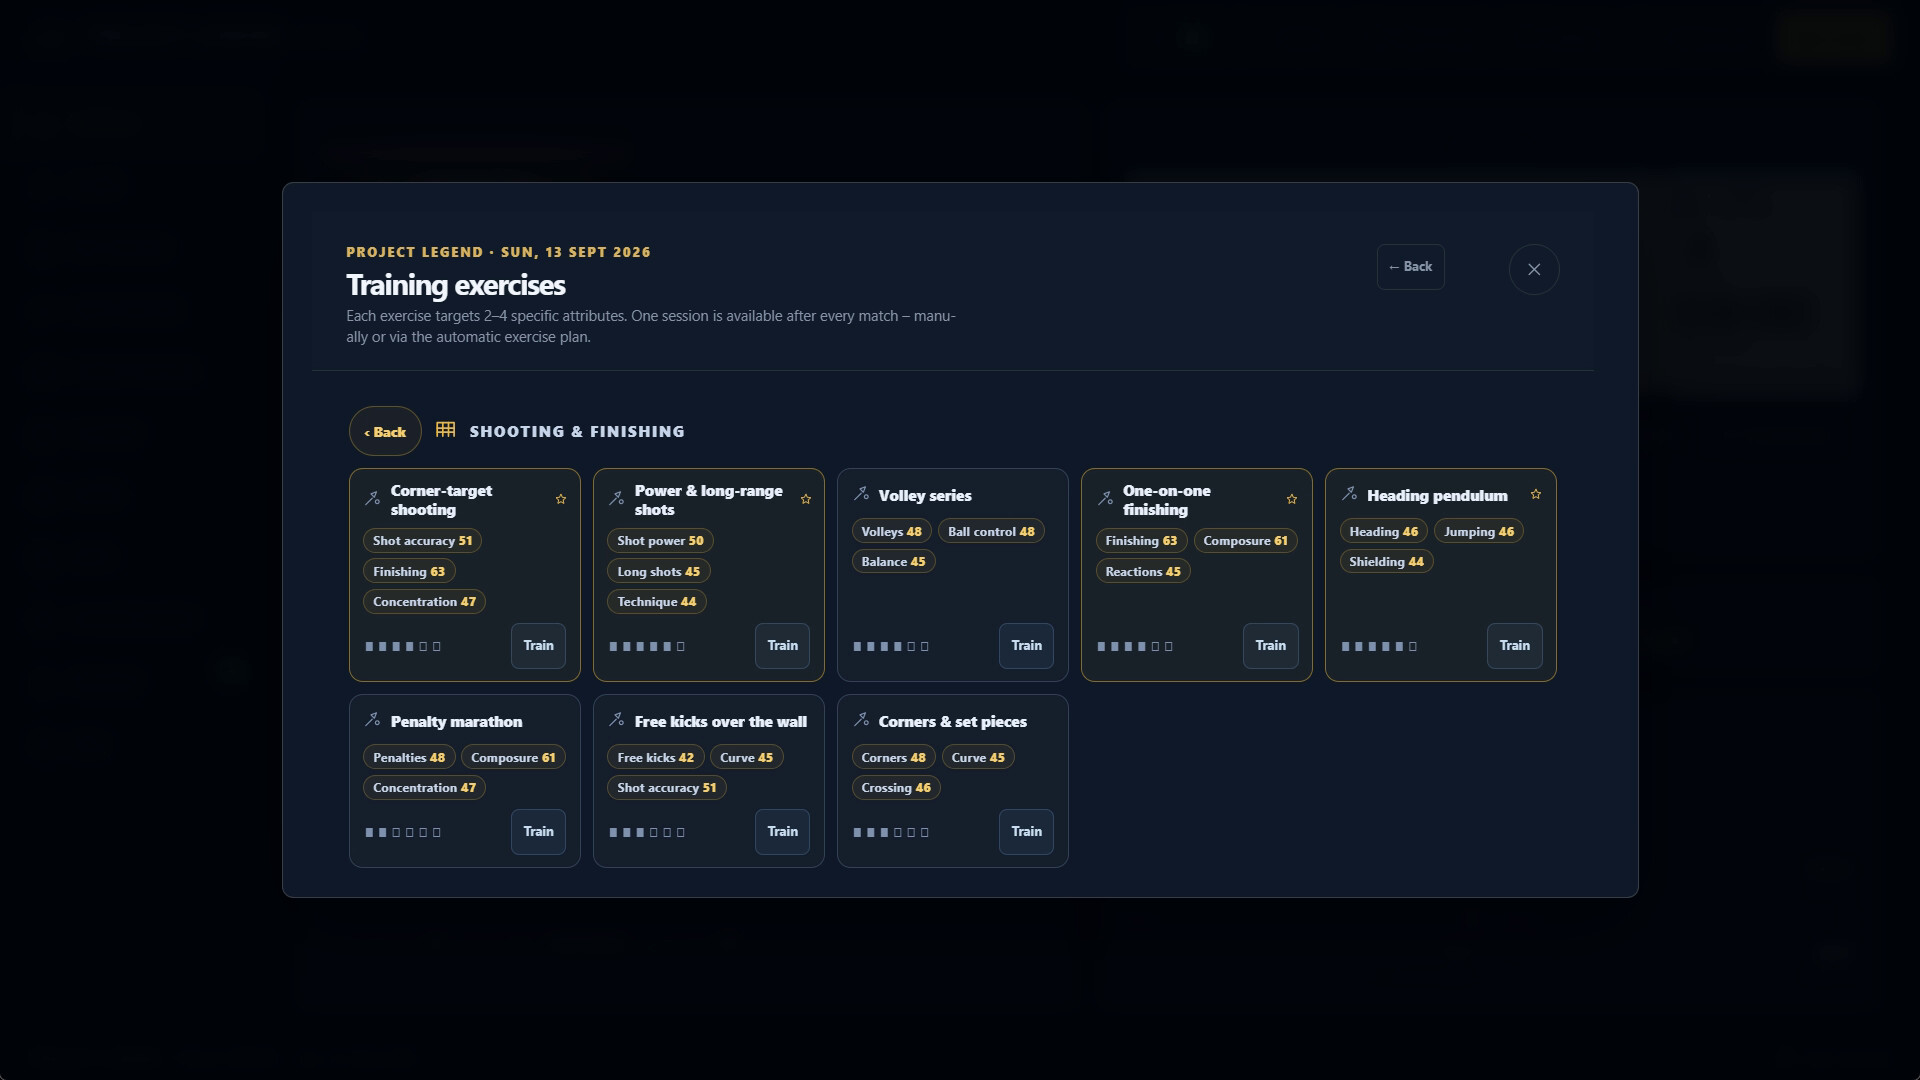
Task: Train the Penalty marathon exercise
Action: click(538, 832)
